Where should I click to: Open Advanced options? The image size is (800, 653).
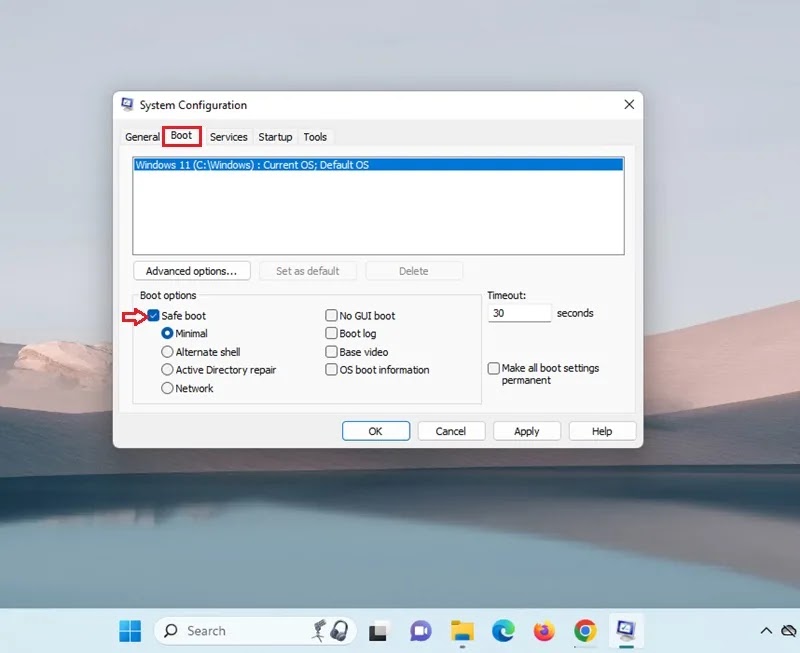[x=192, y=271]
